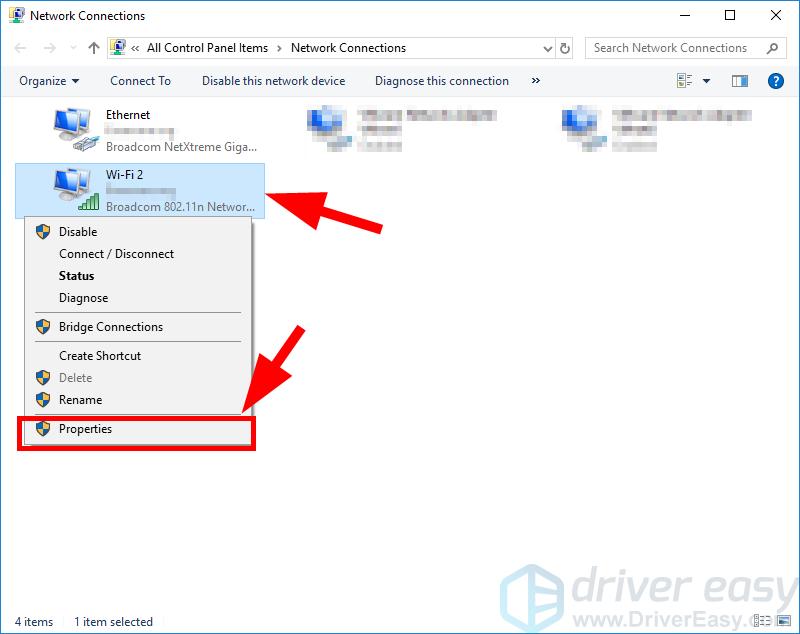
Task: Click the Help question mark icon
Action: [x=775, y=81]
